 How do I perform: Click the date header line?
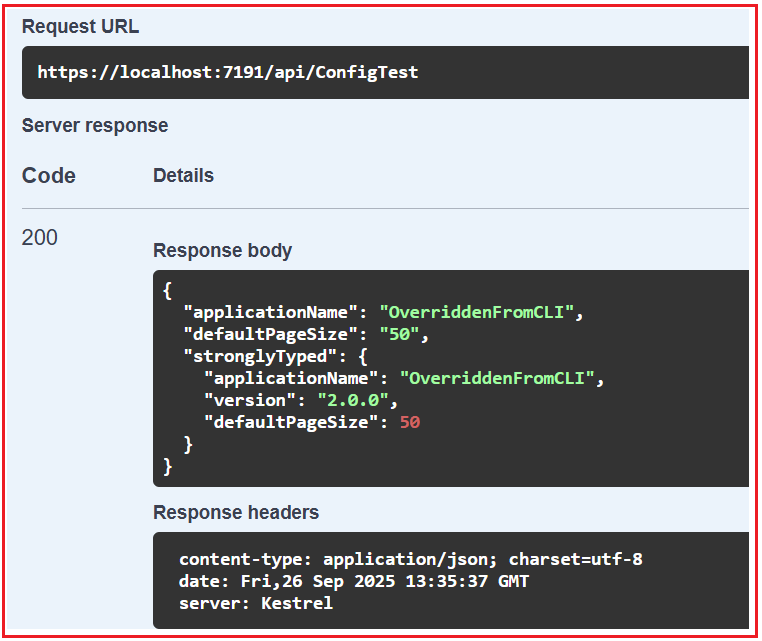click(x=353, y=582)
